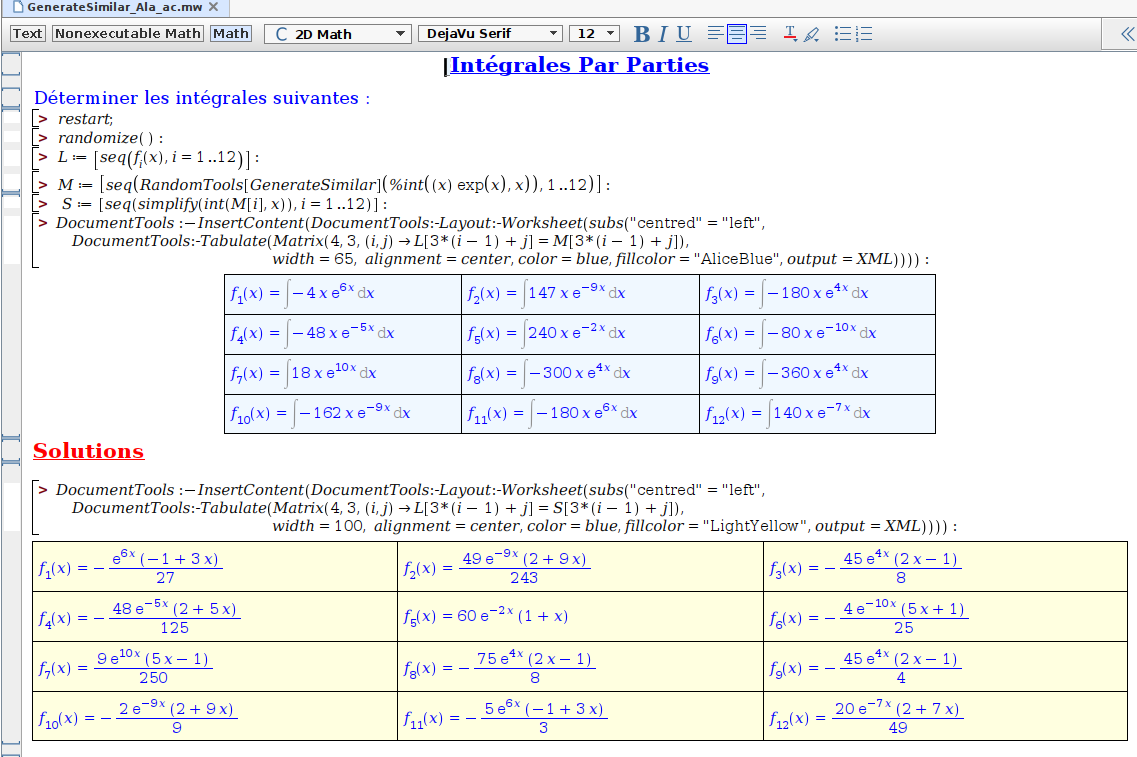
Task: Select the f9(x) integral cell -360xe^4x
Action: click(817, 373)
